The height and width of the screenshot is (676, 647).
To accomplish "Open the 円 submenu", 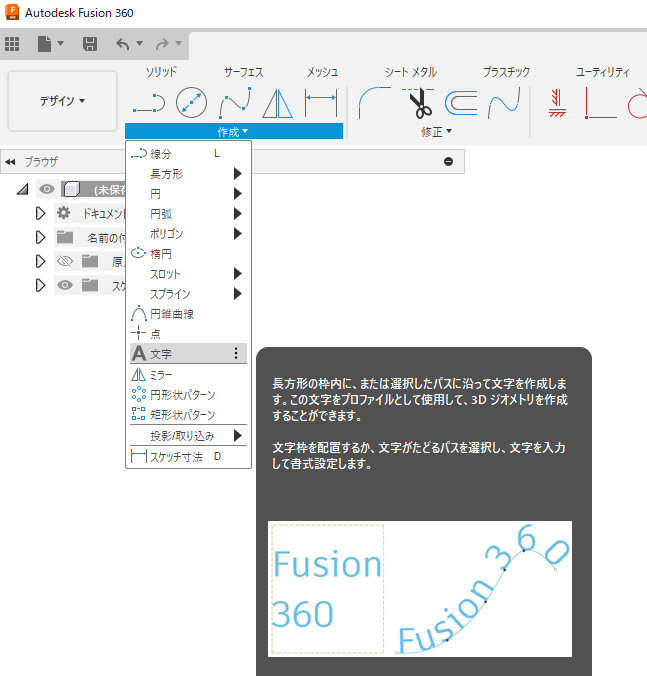I will point(188,194).
